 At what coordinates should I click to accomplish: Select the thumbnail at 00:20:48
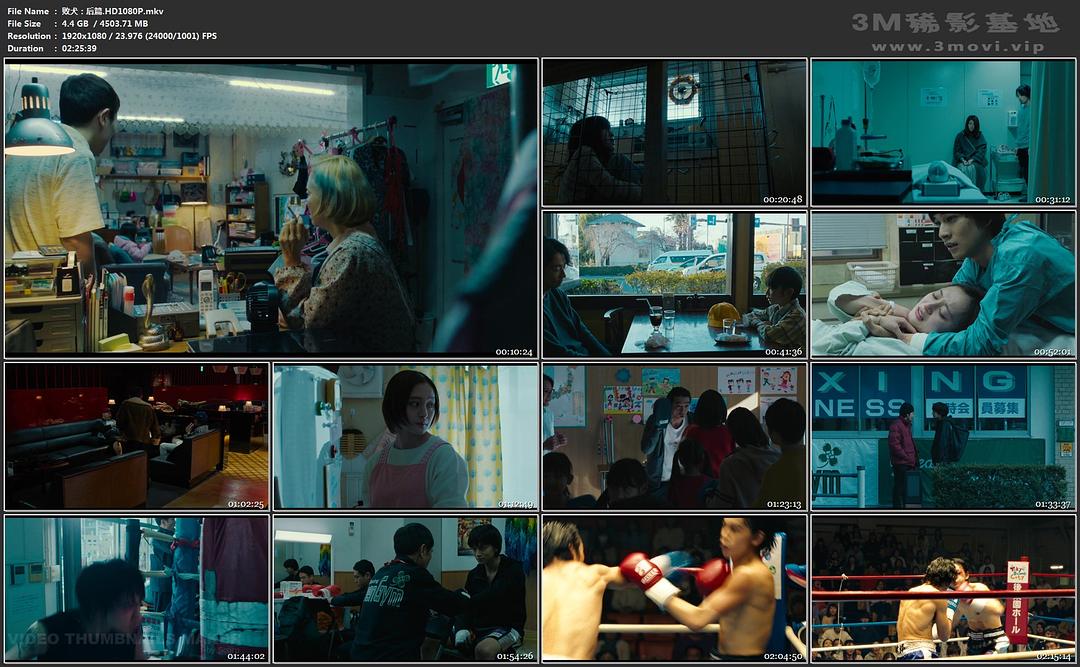674,132
